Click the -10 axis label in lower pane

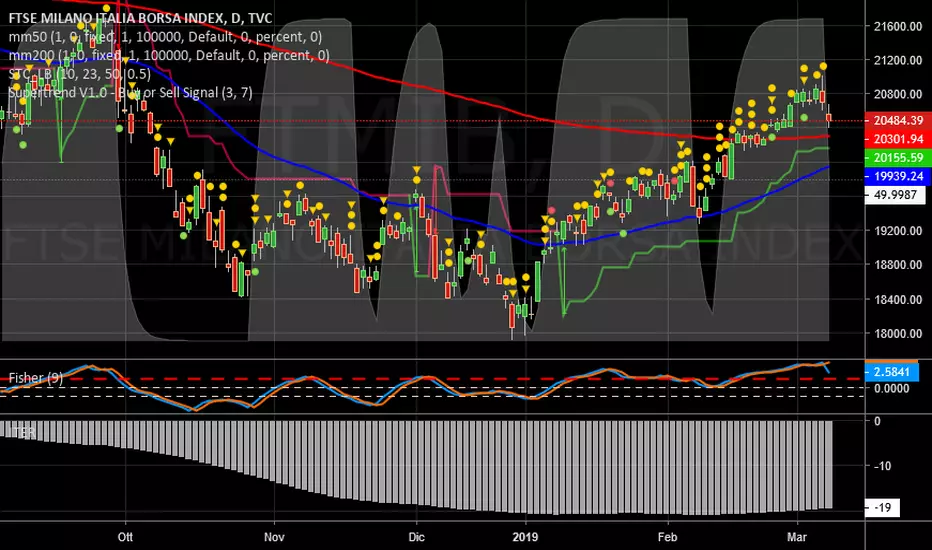[x=881, y=466]
